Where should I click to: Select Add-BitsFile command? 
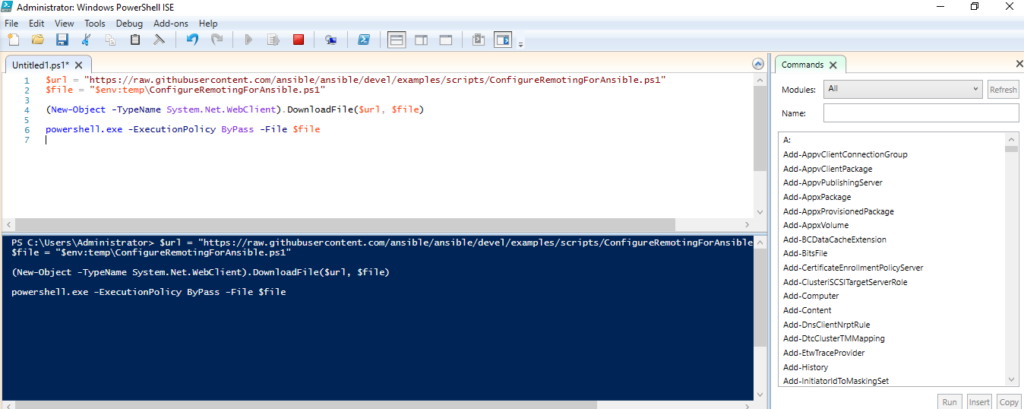click(805, 253)
